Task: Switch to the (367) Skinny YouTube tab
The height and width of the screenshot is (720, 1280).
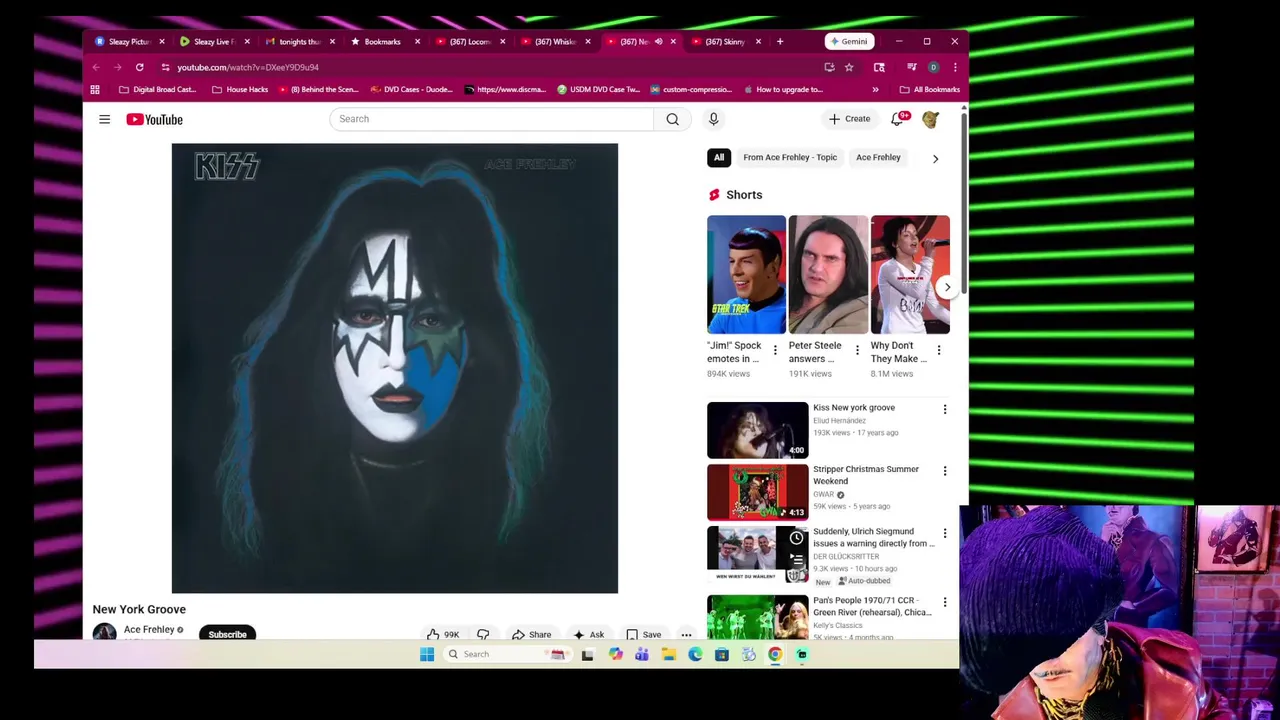Action: (725, 41)
